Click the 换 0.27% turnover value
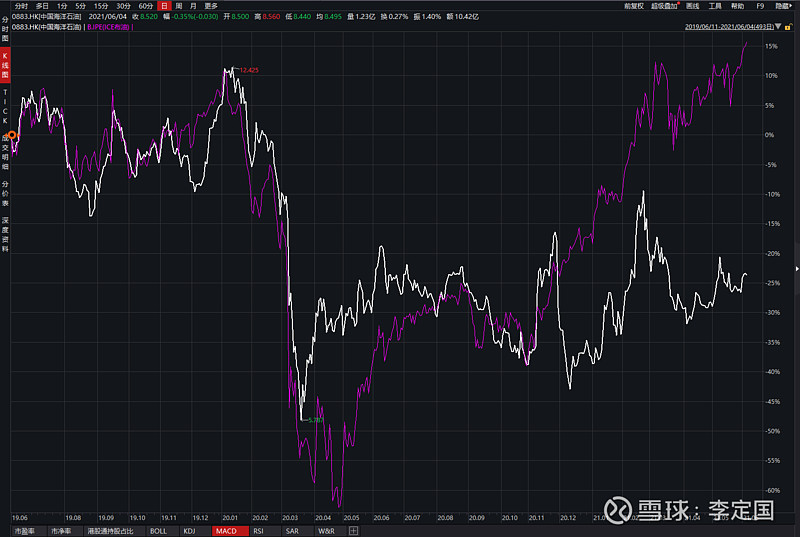 394,16
